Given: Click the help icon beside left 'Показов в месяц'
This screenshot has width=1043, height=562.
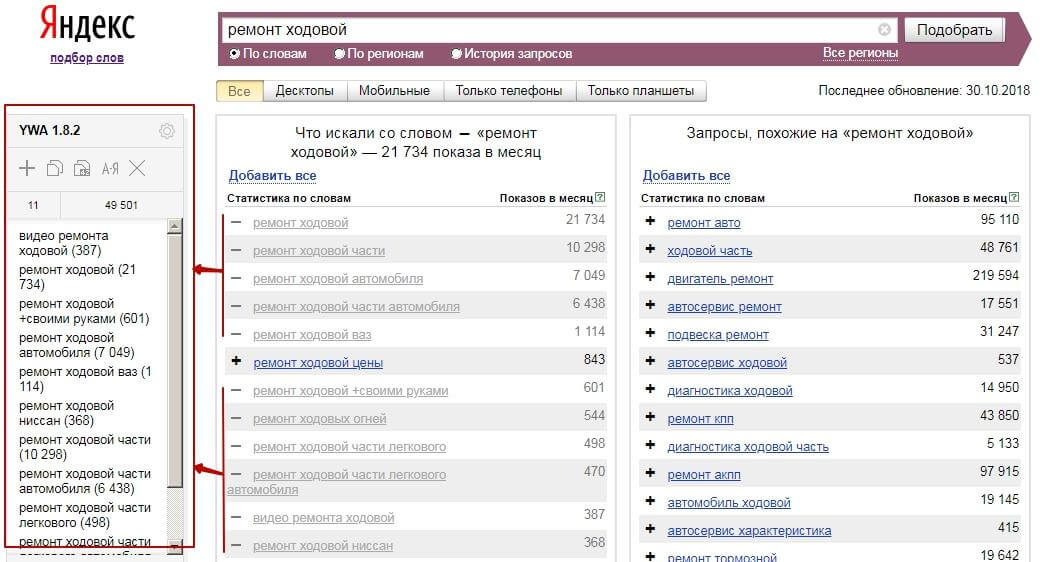Looking at the screenshot, I should pyautogui.click(x=600, y=198).
